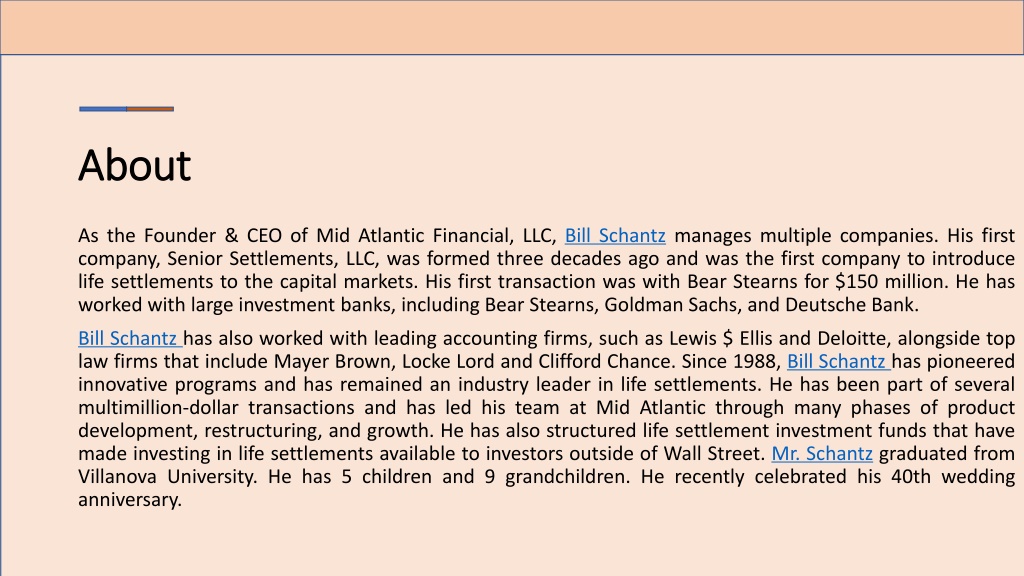The width and height of the screenshot is (1024, 576).
Task: Place the cursor on "Villanova University" text
Action: [x=166, y=477]
